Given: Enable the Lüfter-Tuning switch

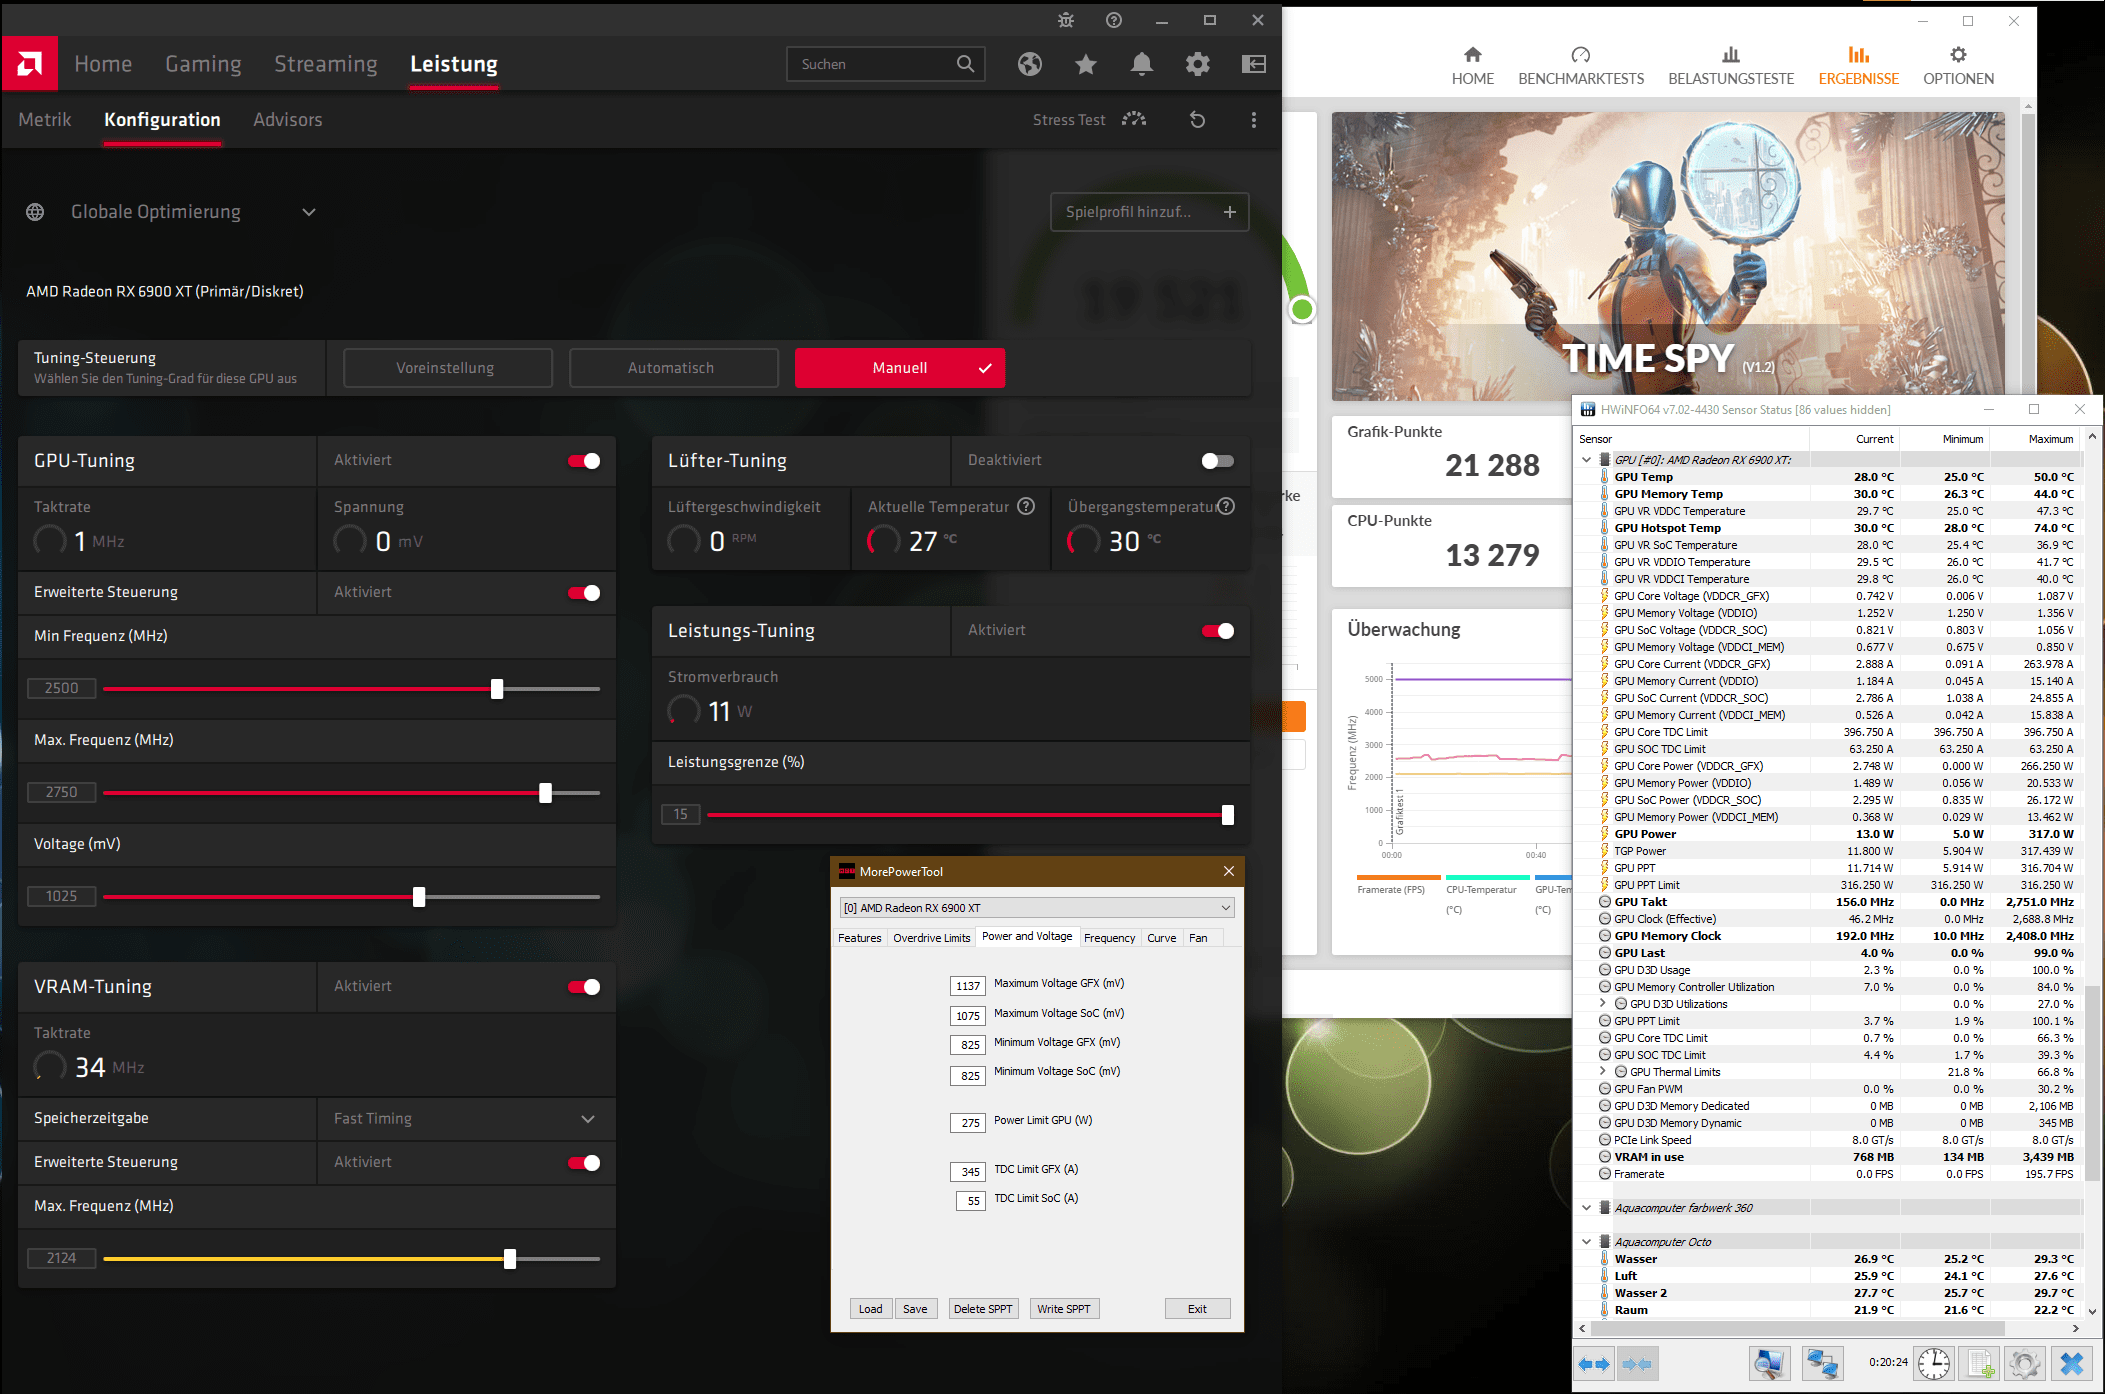Looking at the screenshot, I should [1218, 461].
